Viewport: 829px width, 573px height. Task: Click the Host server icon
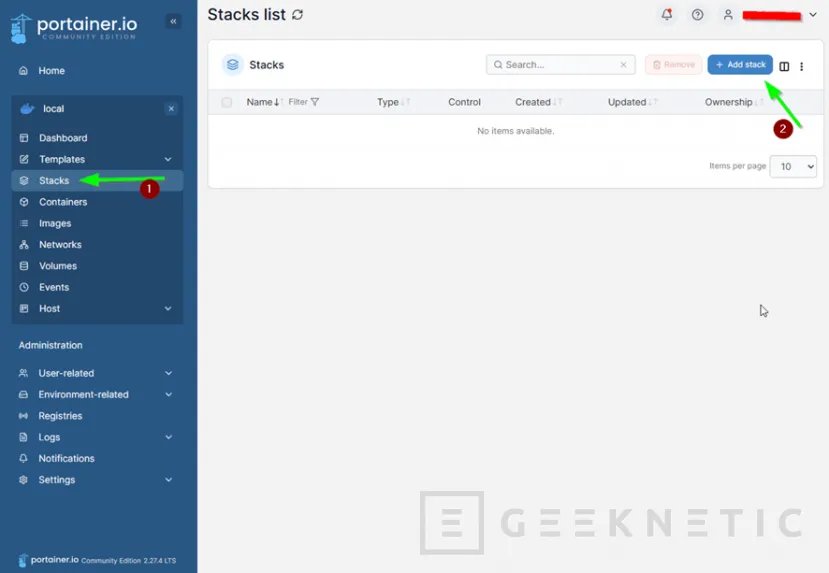pos(24,308)
